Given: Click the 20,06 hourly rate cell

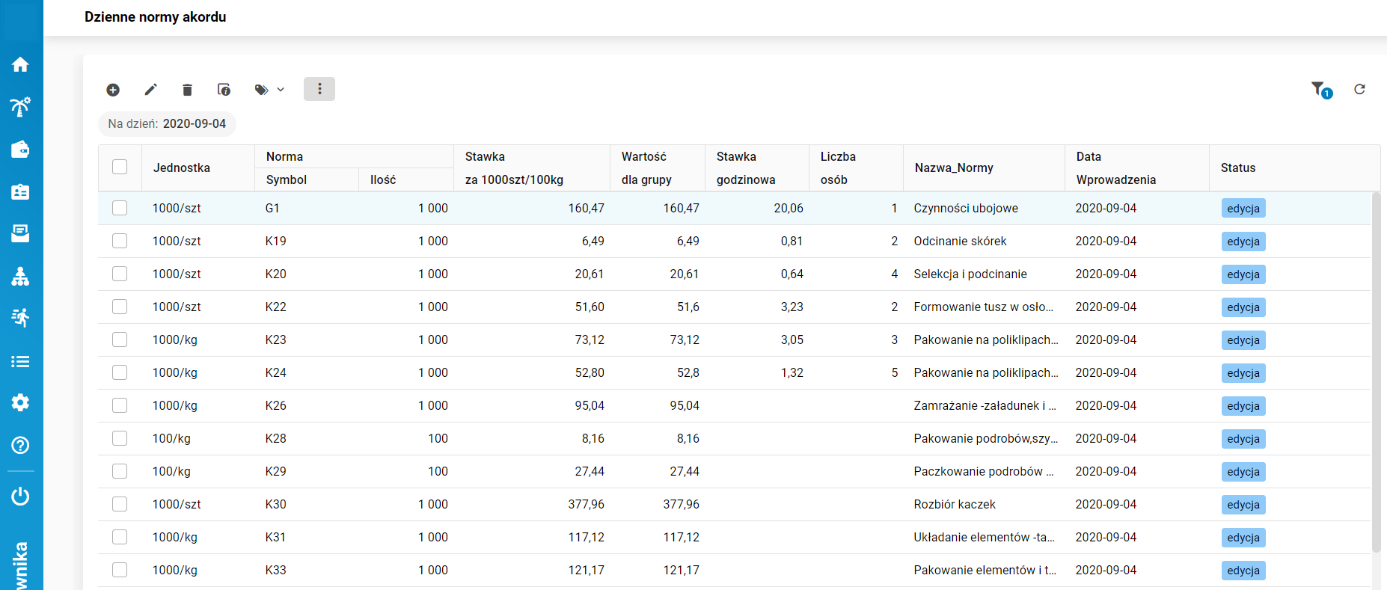Looking at the screenshot, I should click(x=787, y=208).
